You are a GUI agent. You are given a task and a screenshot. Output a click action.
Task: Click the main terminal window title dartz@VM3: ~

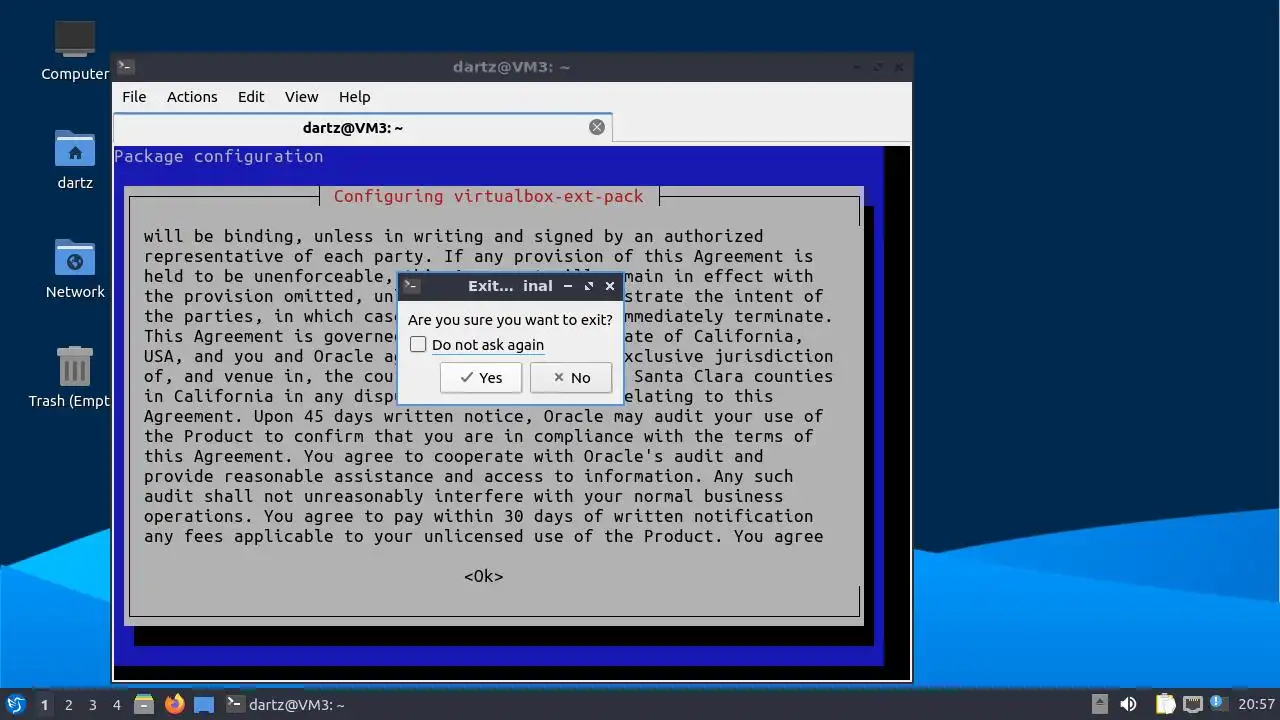coord(511,67)
